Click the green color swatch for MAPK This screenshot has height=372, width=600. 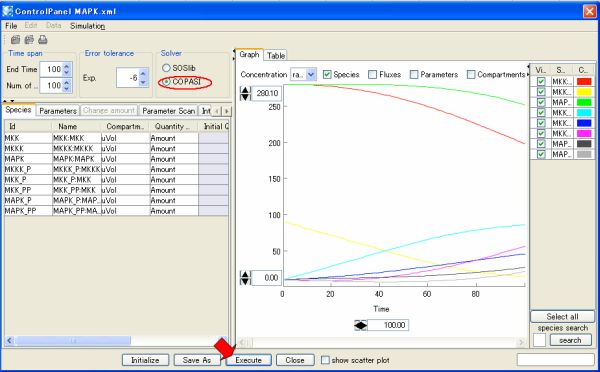tap(584, 102)
